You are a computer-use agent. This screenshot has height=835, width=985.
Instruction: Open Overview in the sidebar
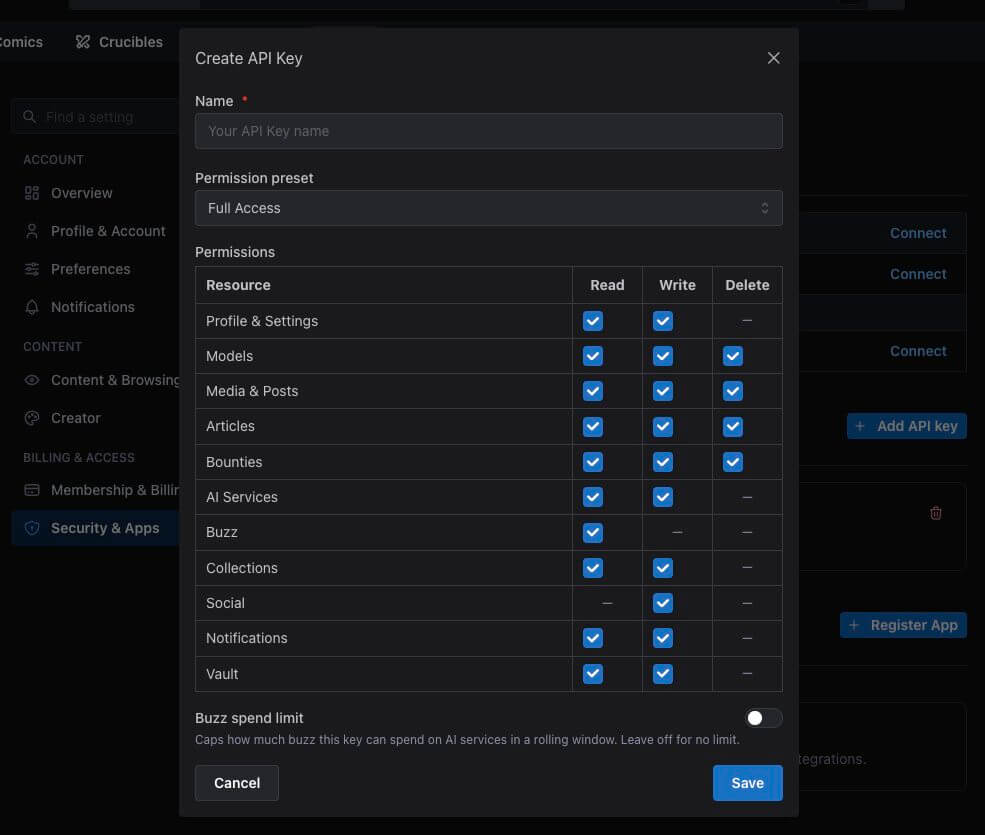tap(95, 193)
